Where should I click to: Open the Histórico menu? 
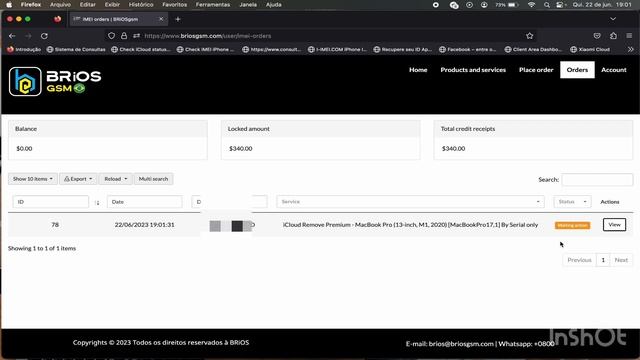[x=141, y=5]
